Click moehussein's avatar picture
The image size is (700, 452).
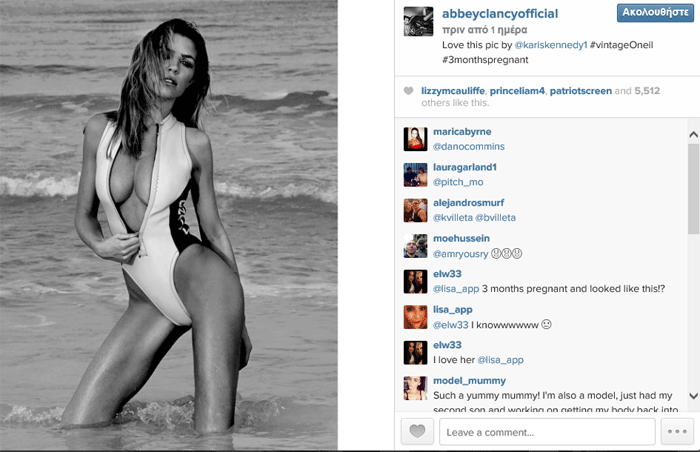click(x=415, y=246)
